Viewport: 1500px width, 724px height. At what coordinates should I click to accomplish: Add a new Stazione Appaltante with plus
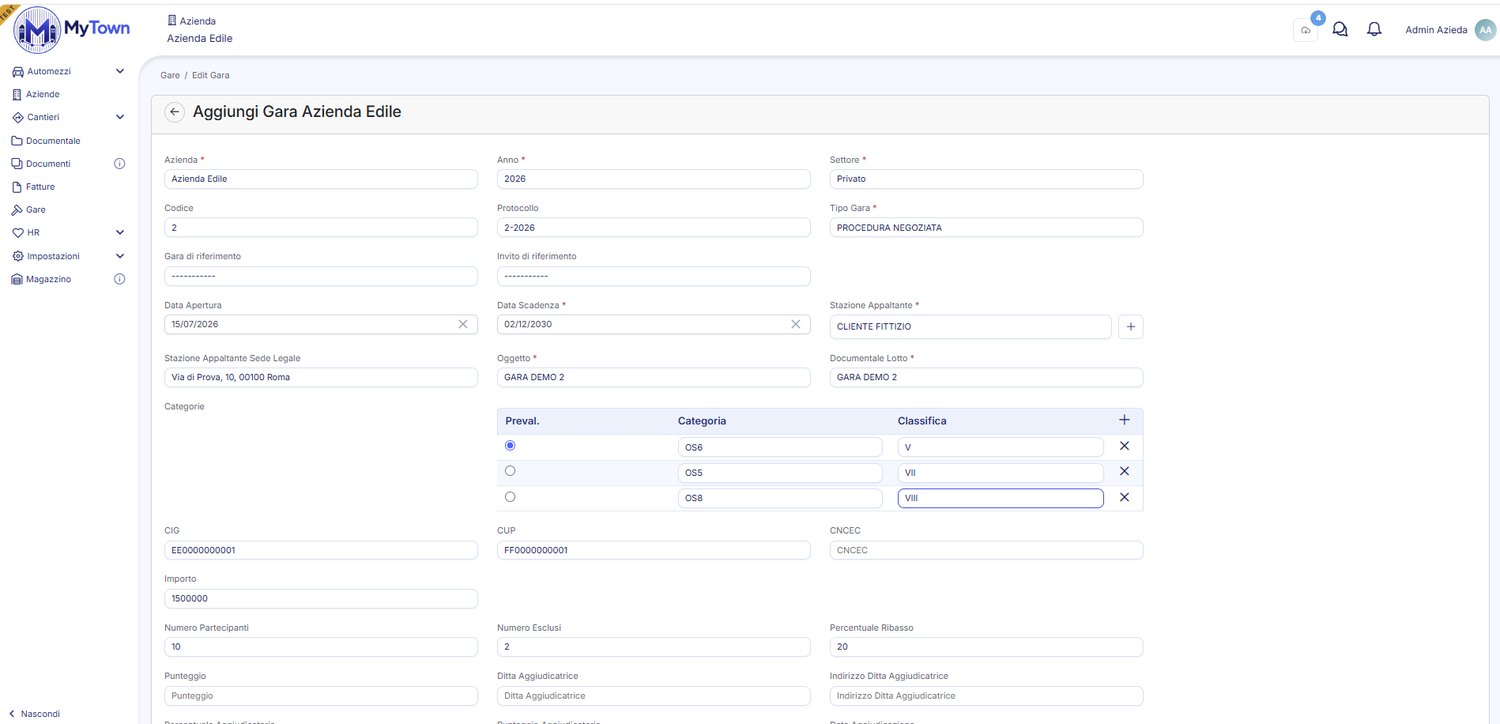pyautogui.click(x=1130, y=327)
